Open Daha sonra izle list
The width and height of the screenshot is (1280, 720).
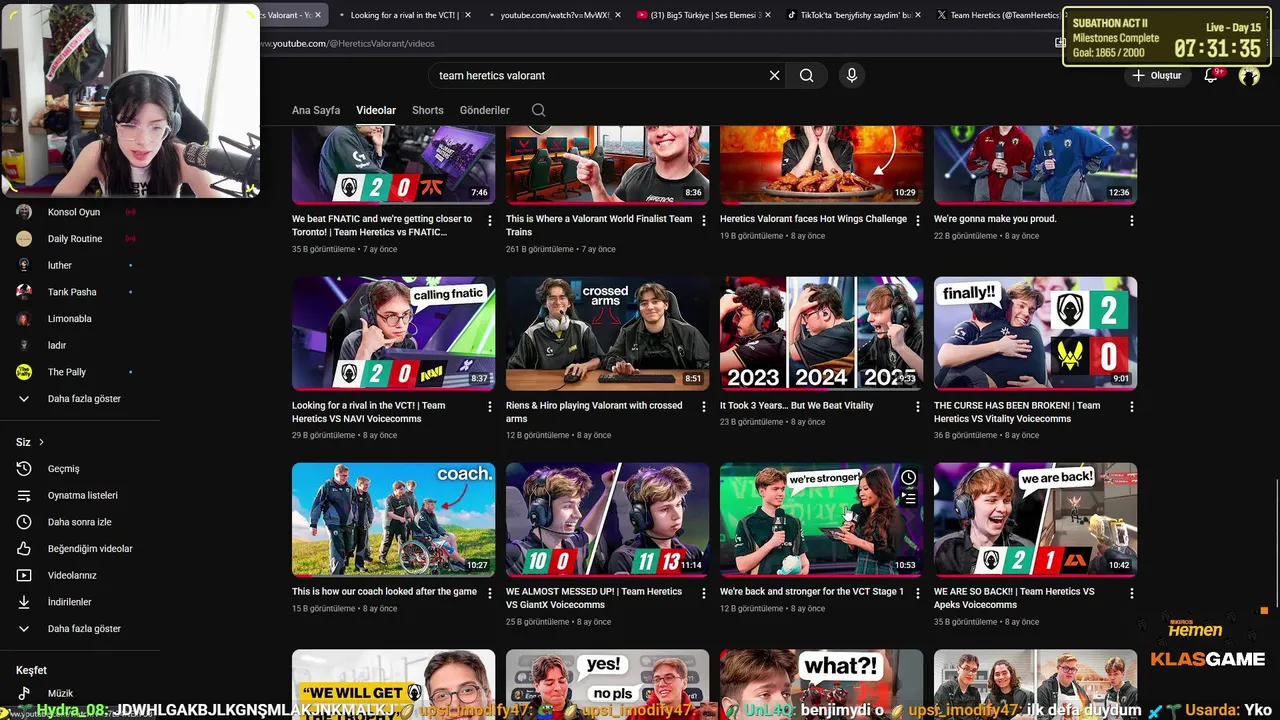(79, 522)
